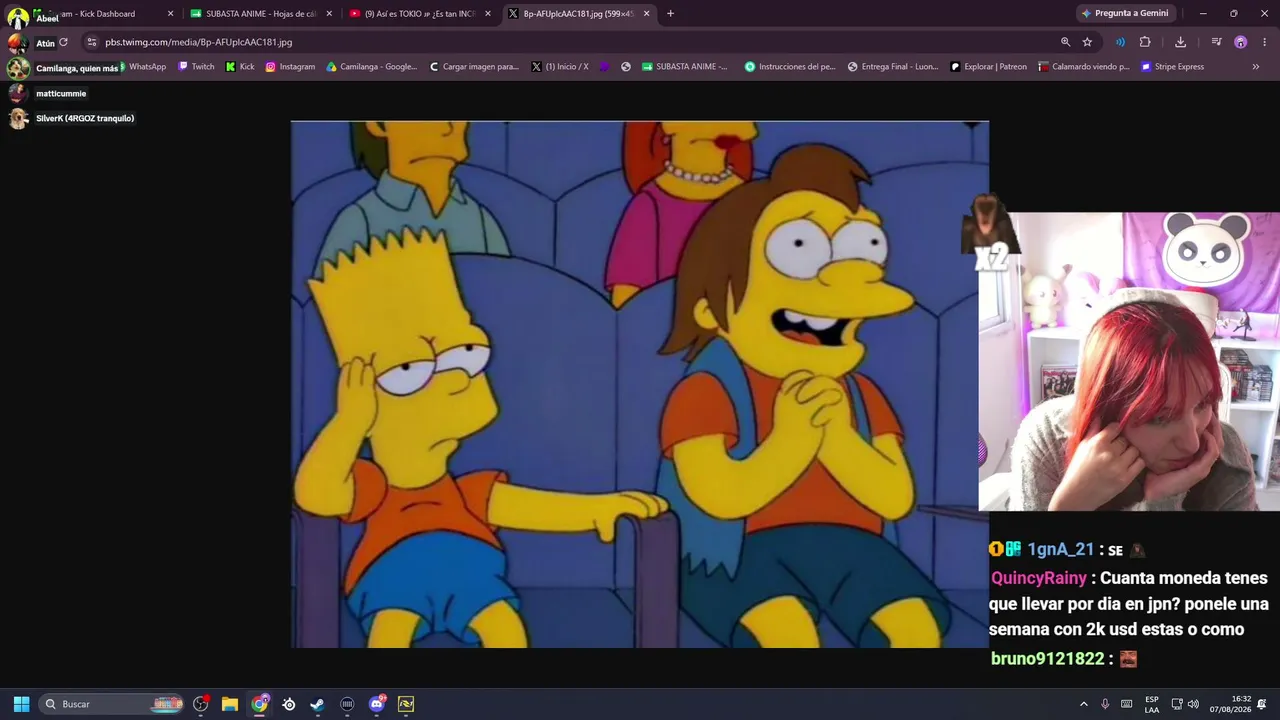The image size is (1280, 720).
Task: Open the network and volume quick settings
Action: pyautogui.click(x=1185, y=704)
